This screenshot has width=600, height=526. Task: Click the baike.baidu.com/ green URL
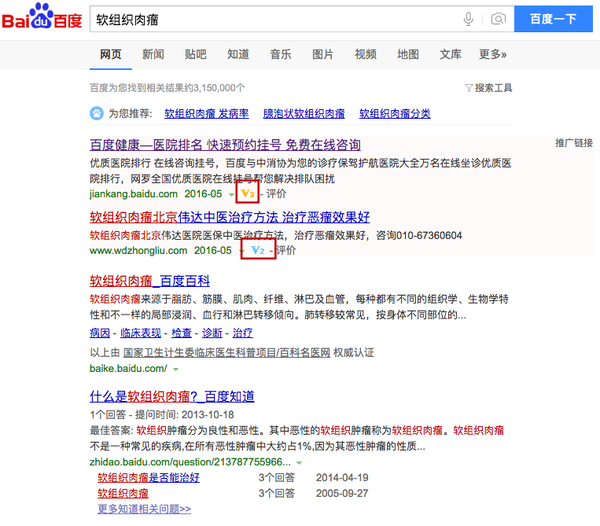pos(128,368)
